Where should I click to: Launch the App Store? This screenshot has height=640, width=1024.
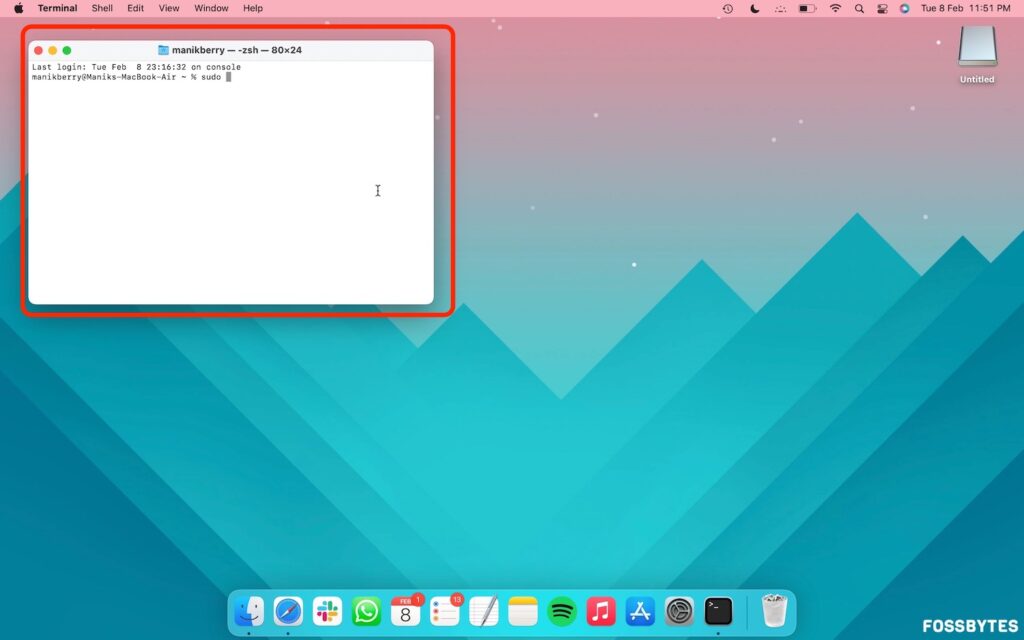640,611
